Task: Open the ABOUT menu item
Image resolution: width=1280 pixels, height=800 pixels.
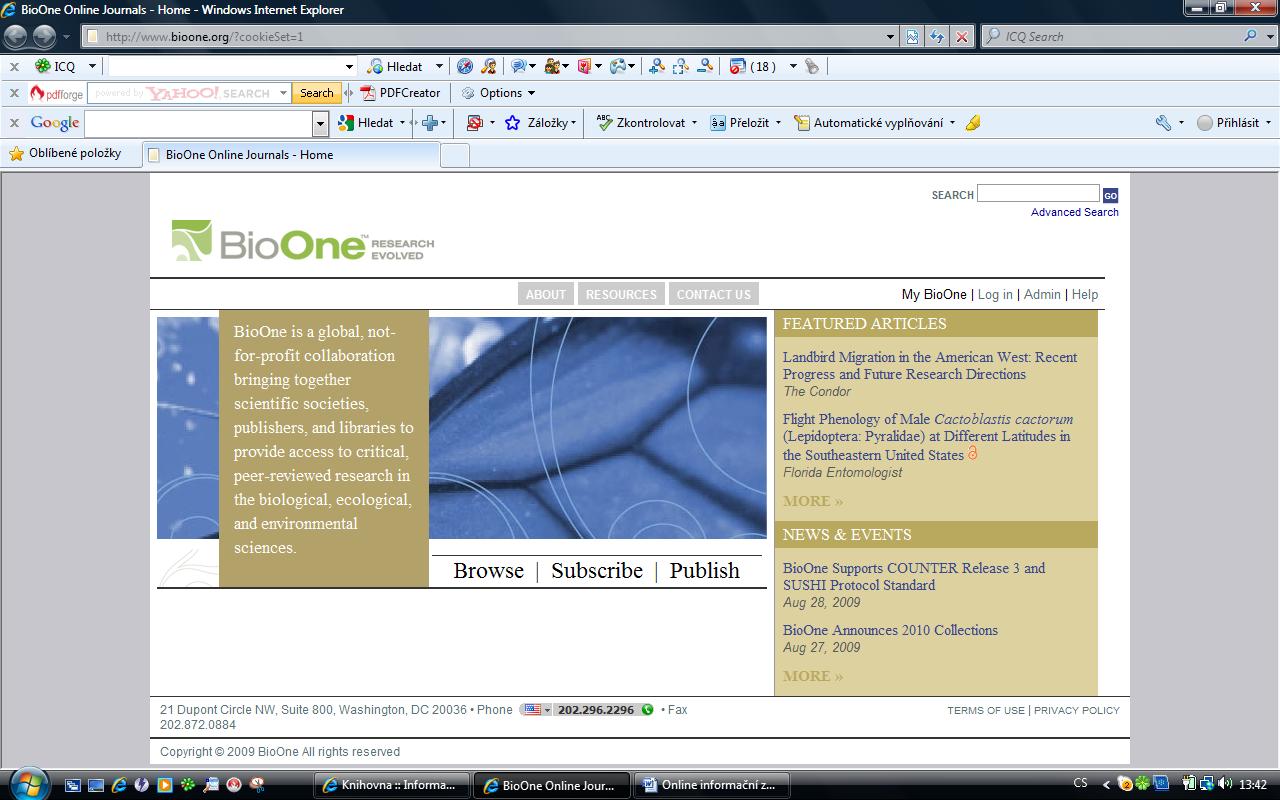Action: tap(546, 294)
